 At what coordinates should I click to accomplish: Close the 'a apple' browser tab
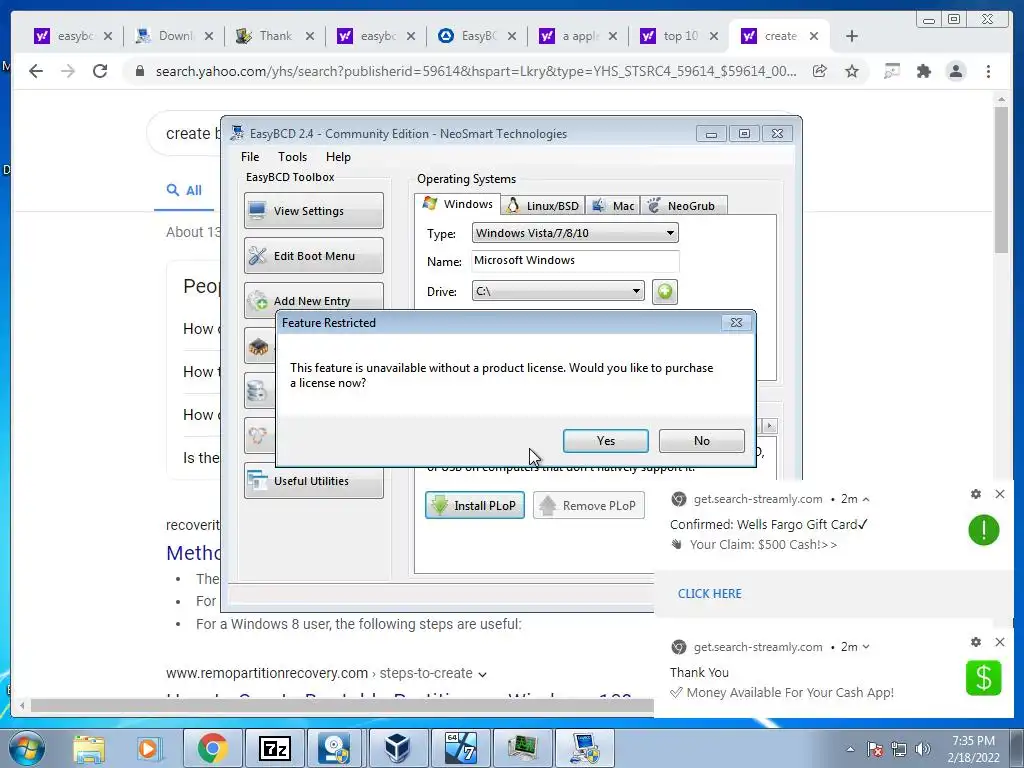click(x=613, y=36)
